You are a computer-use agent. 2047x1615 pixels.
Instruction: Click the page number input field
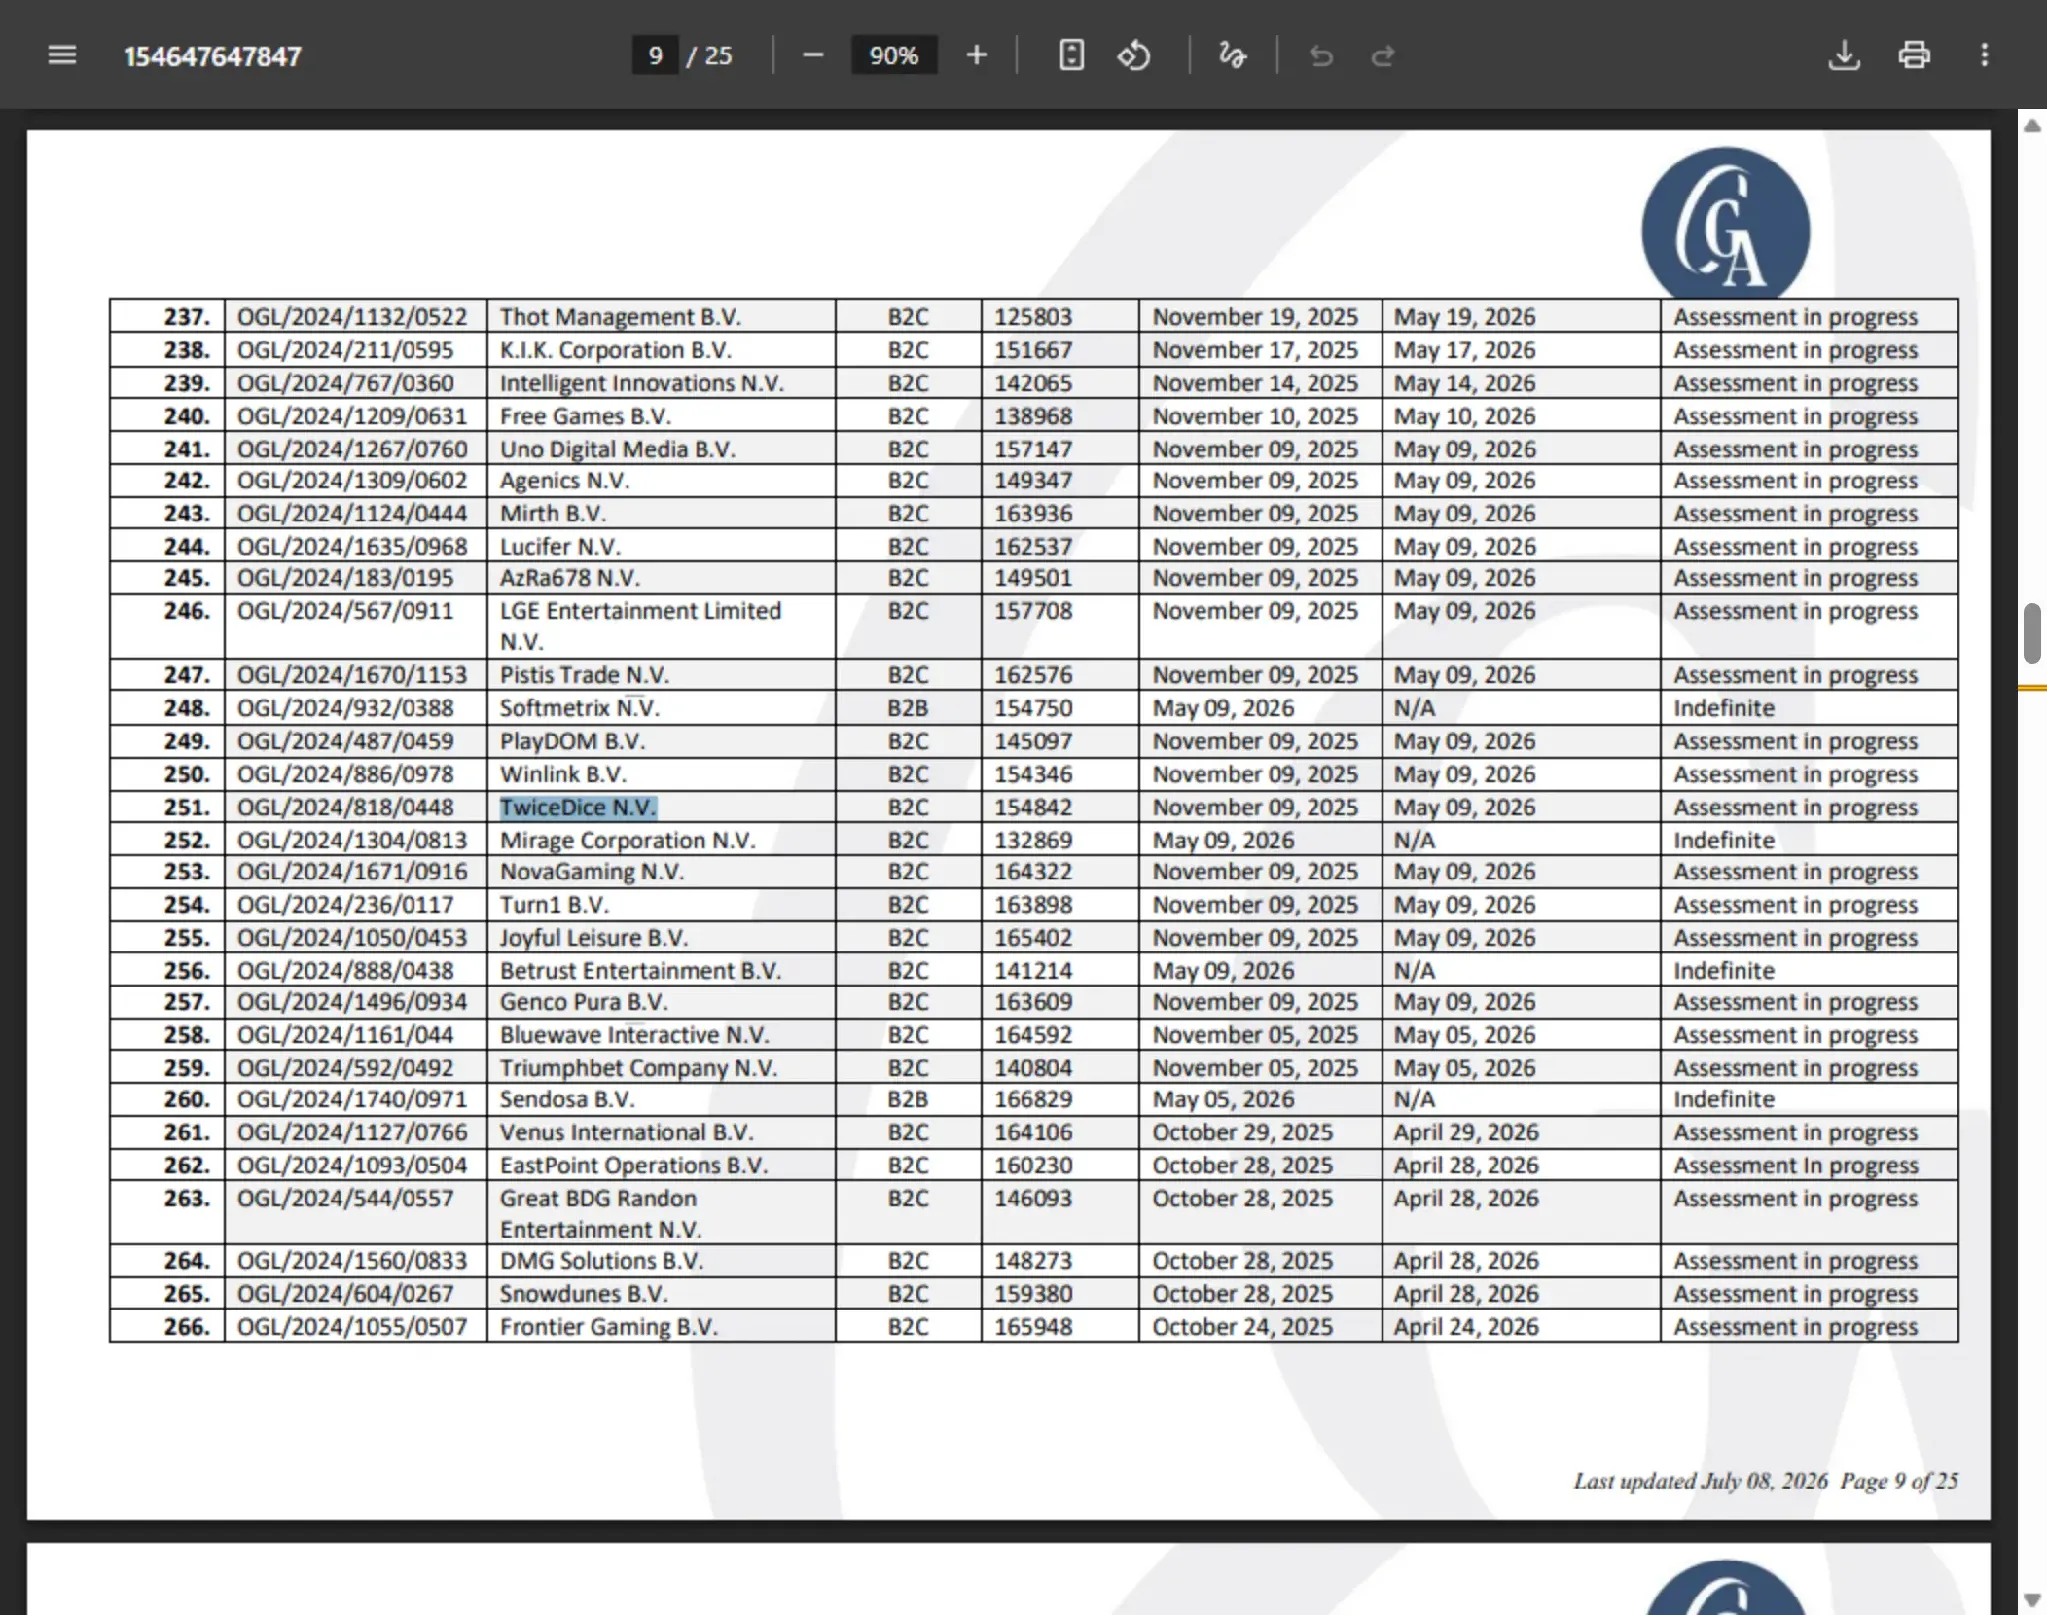pos(655,55)
